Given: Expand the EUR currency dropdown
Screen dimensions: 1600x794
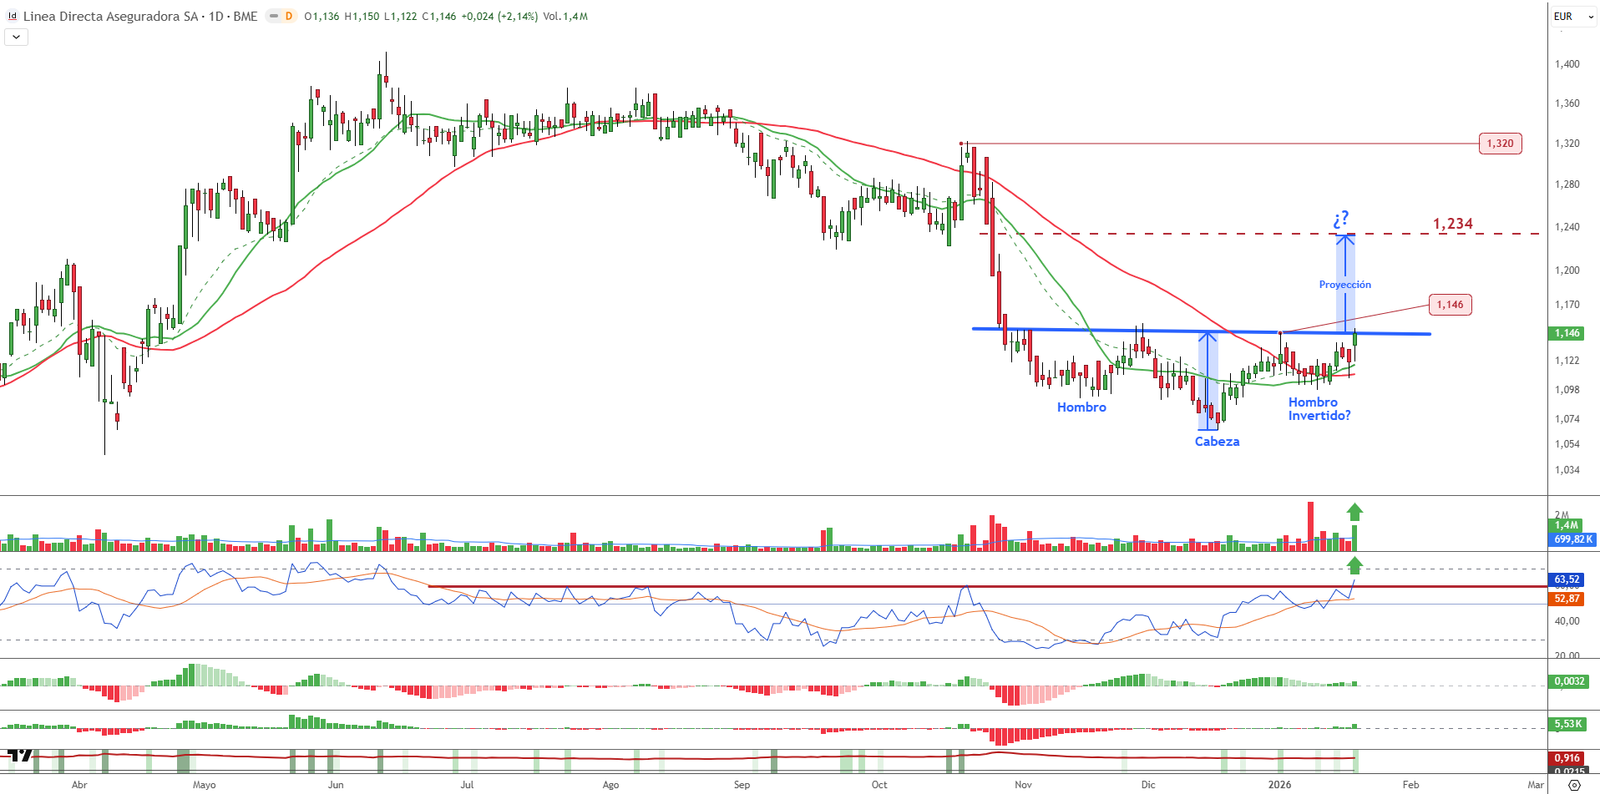Looking at the screenshot, I should pos(1573,16).
